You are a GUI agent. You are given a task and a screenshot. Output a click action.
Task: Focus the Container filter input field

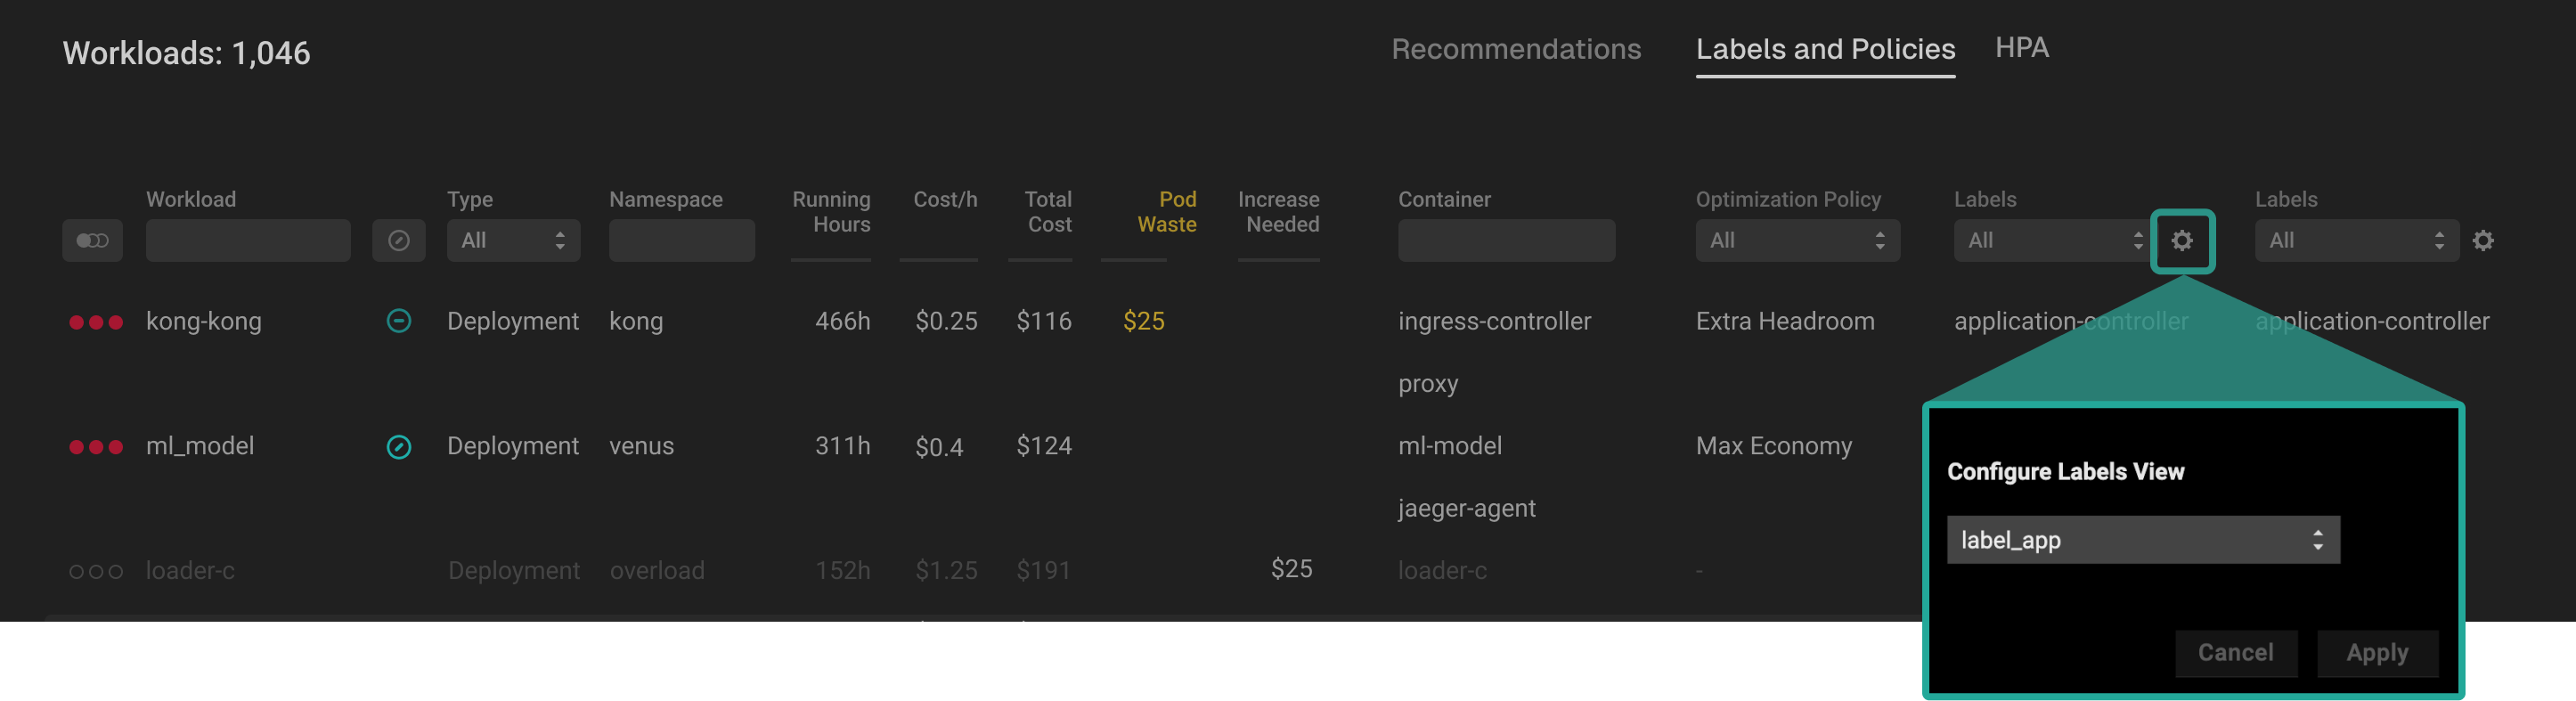tap(1505, 241)
